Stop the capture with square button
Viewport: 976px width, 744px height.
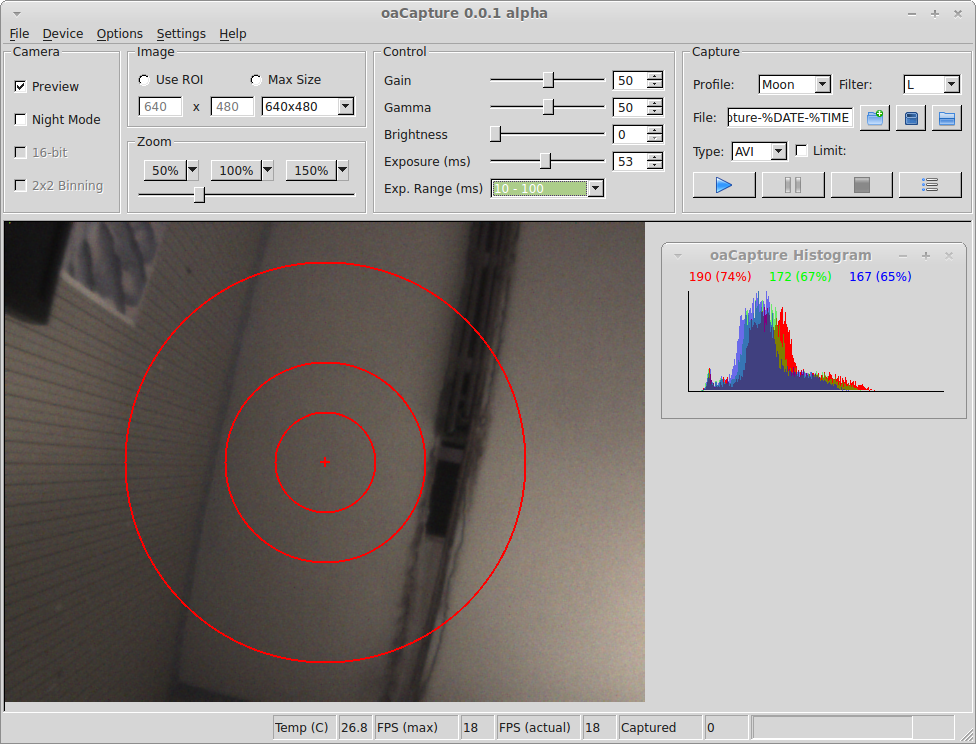point(861,185)
